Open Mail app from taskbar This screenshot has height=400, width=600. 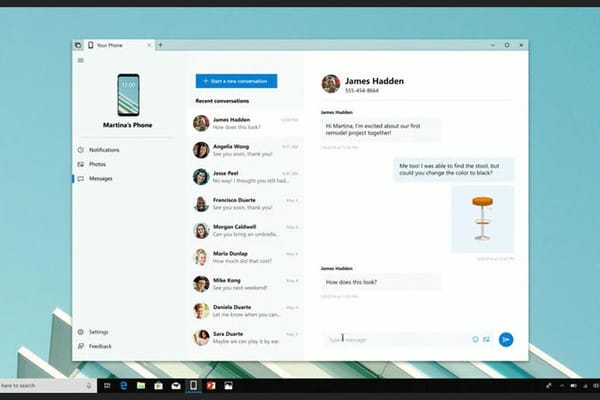176,386
